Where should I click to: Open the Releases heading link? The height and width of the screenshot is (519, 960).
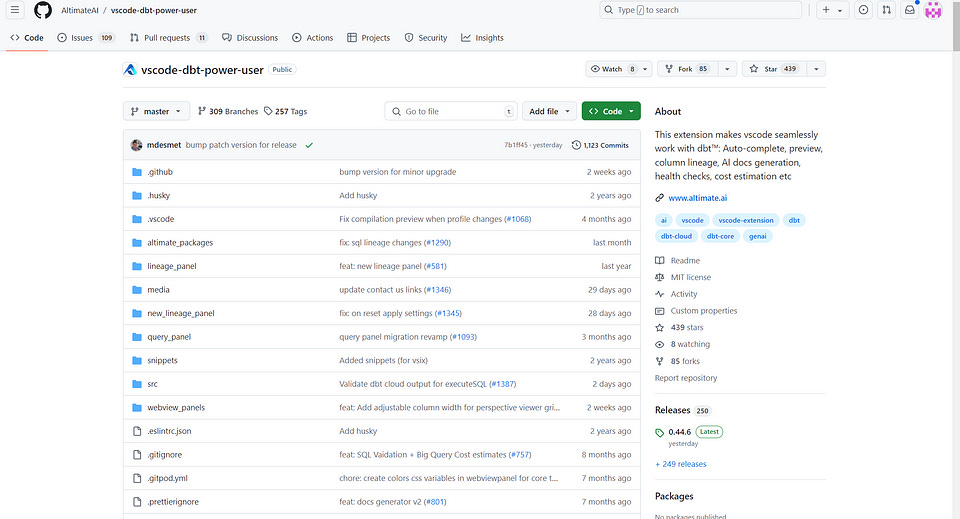pos(672,410)
